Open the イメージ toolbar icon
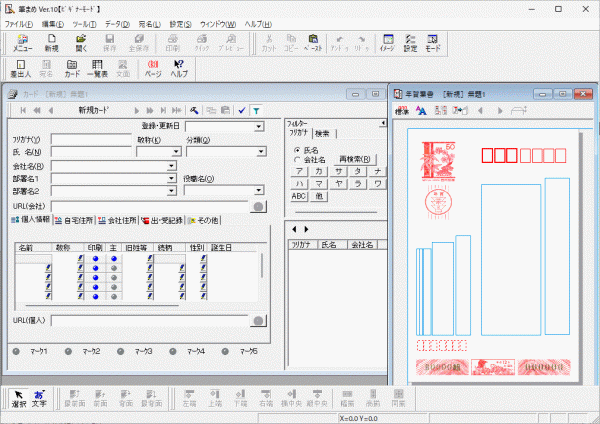 387,43
